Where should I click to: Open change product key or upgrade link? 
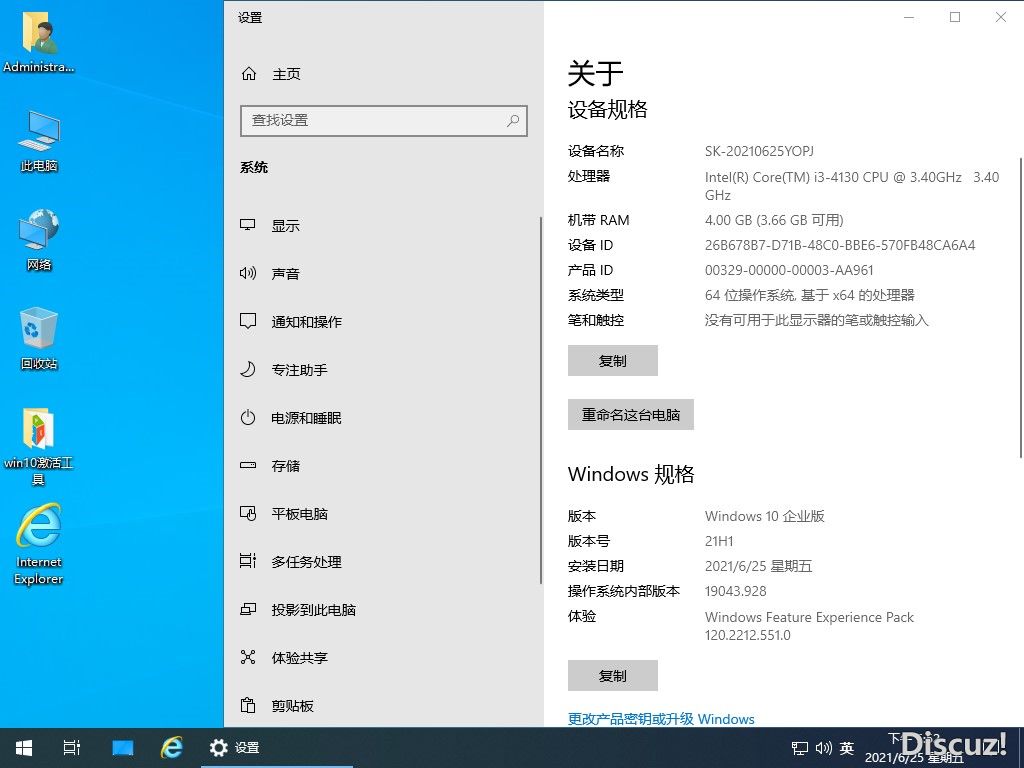661,719
